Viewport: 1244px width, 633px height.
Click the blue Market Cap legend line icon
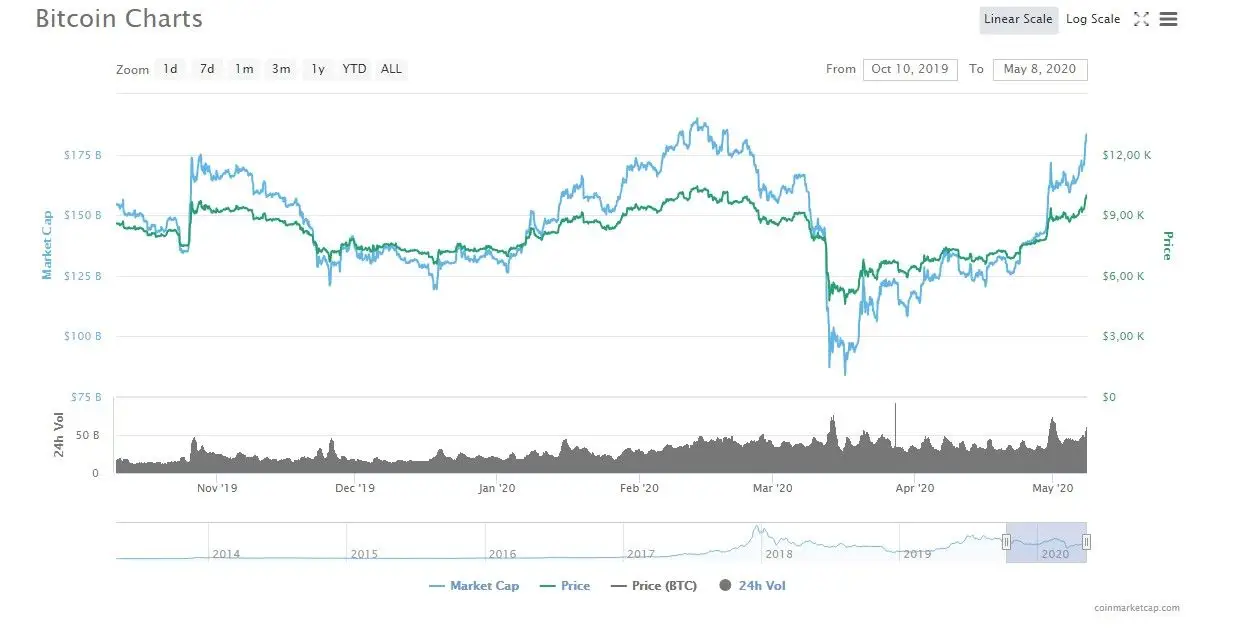[x=439, y=585]
